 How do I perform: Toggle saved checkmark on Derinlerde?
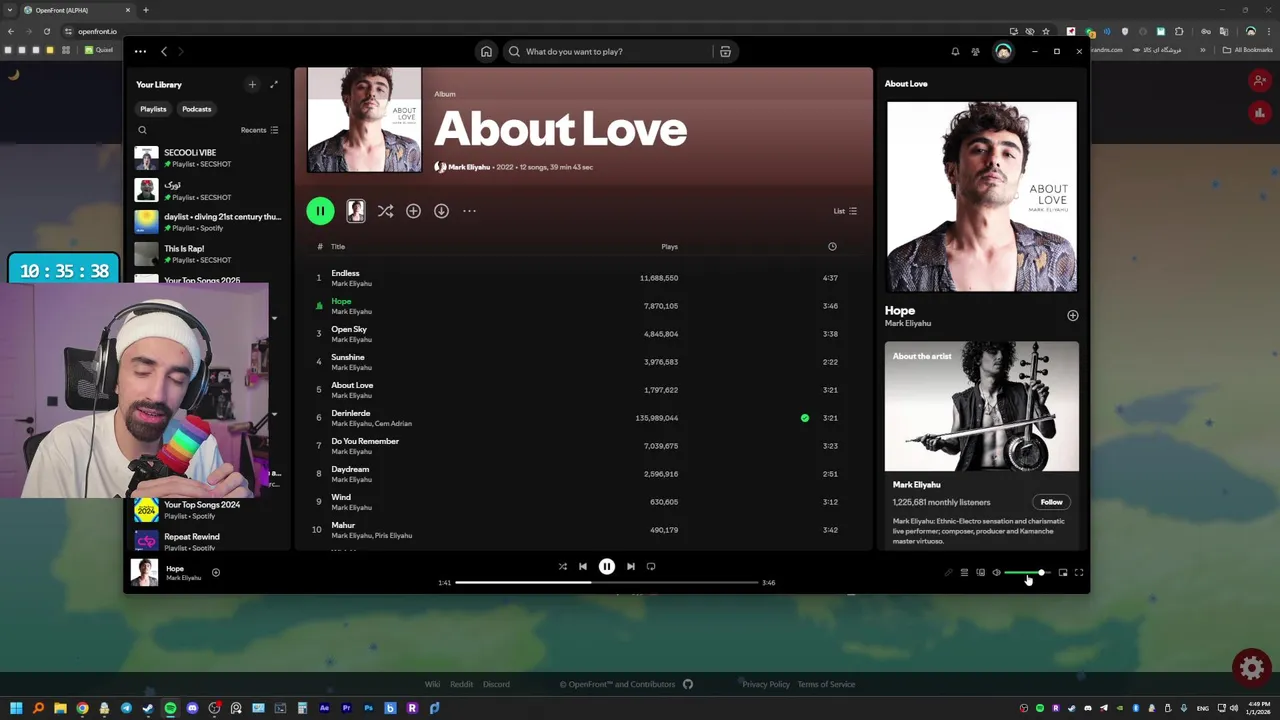(804, 418)
